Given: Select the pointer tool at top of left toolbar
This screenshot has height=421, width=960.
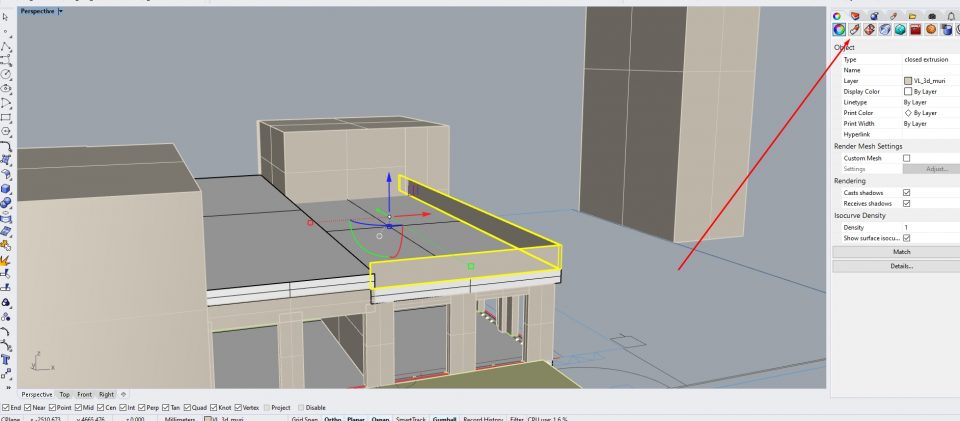Looking at the screenshot, I should [x=6, y=17].
